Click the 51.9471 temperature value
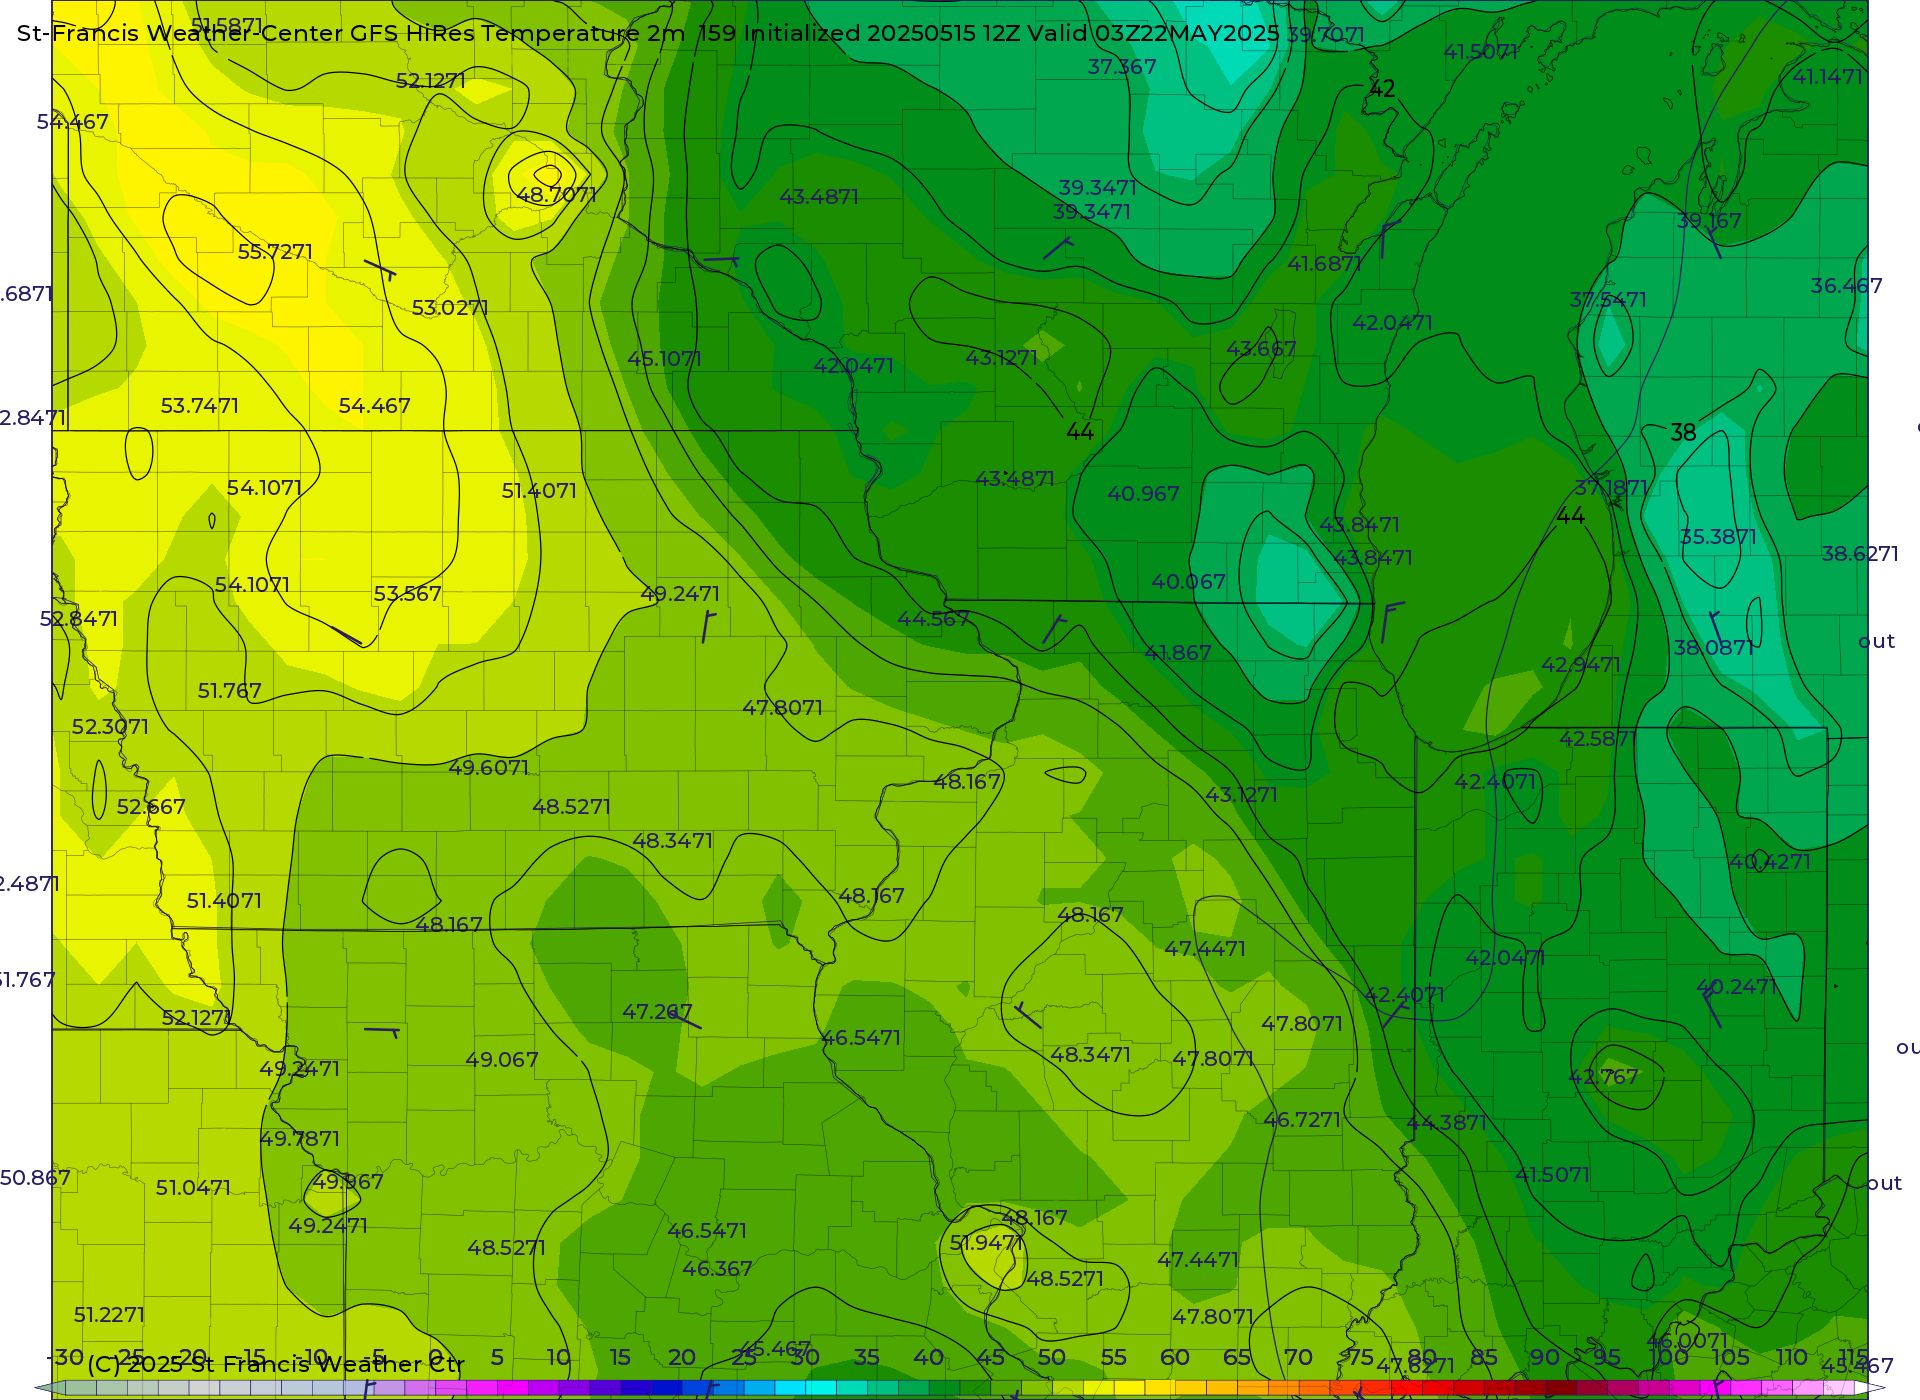1920x1400 pixels. (987, 1243)
